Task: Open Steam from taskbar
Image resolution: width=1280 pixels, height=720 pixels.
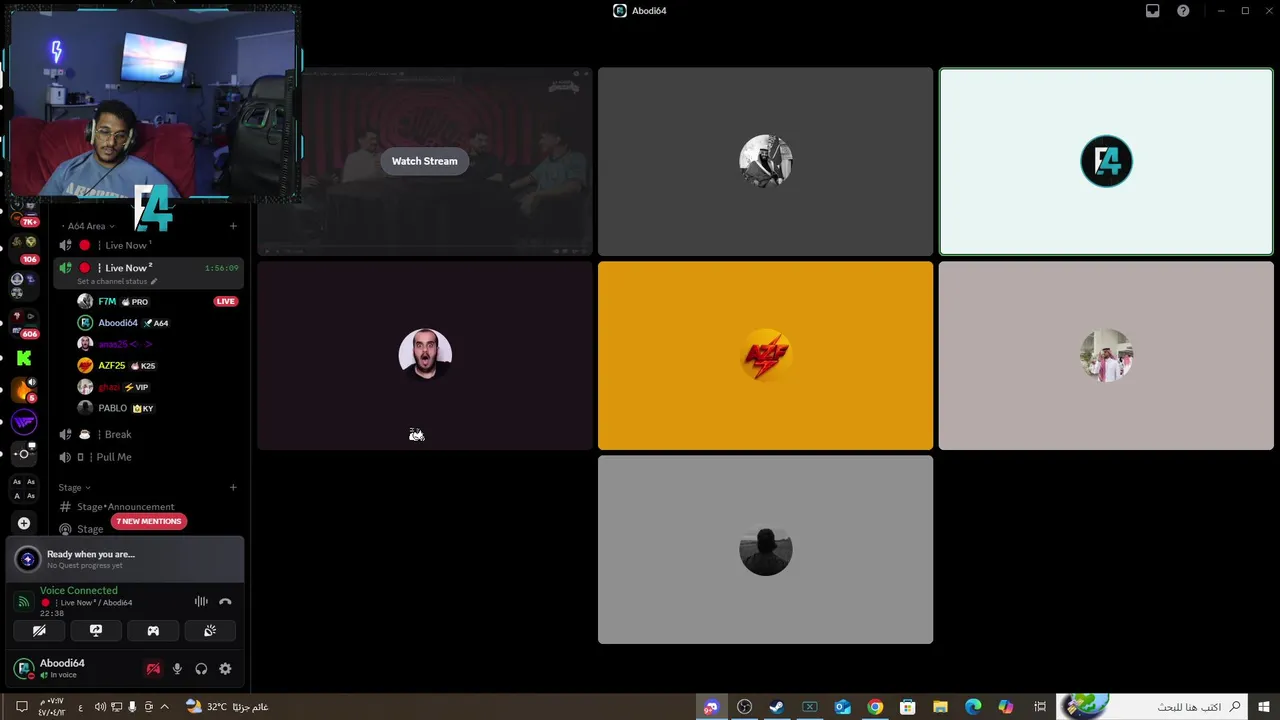Action: click(776, 707)
